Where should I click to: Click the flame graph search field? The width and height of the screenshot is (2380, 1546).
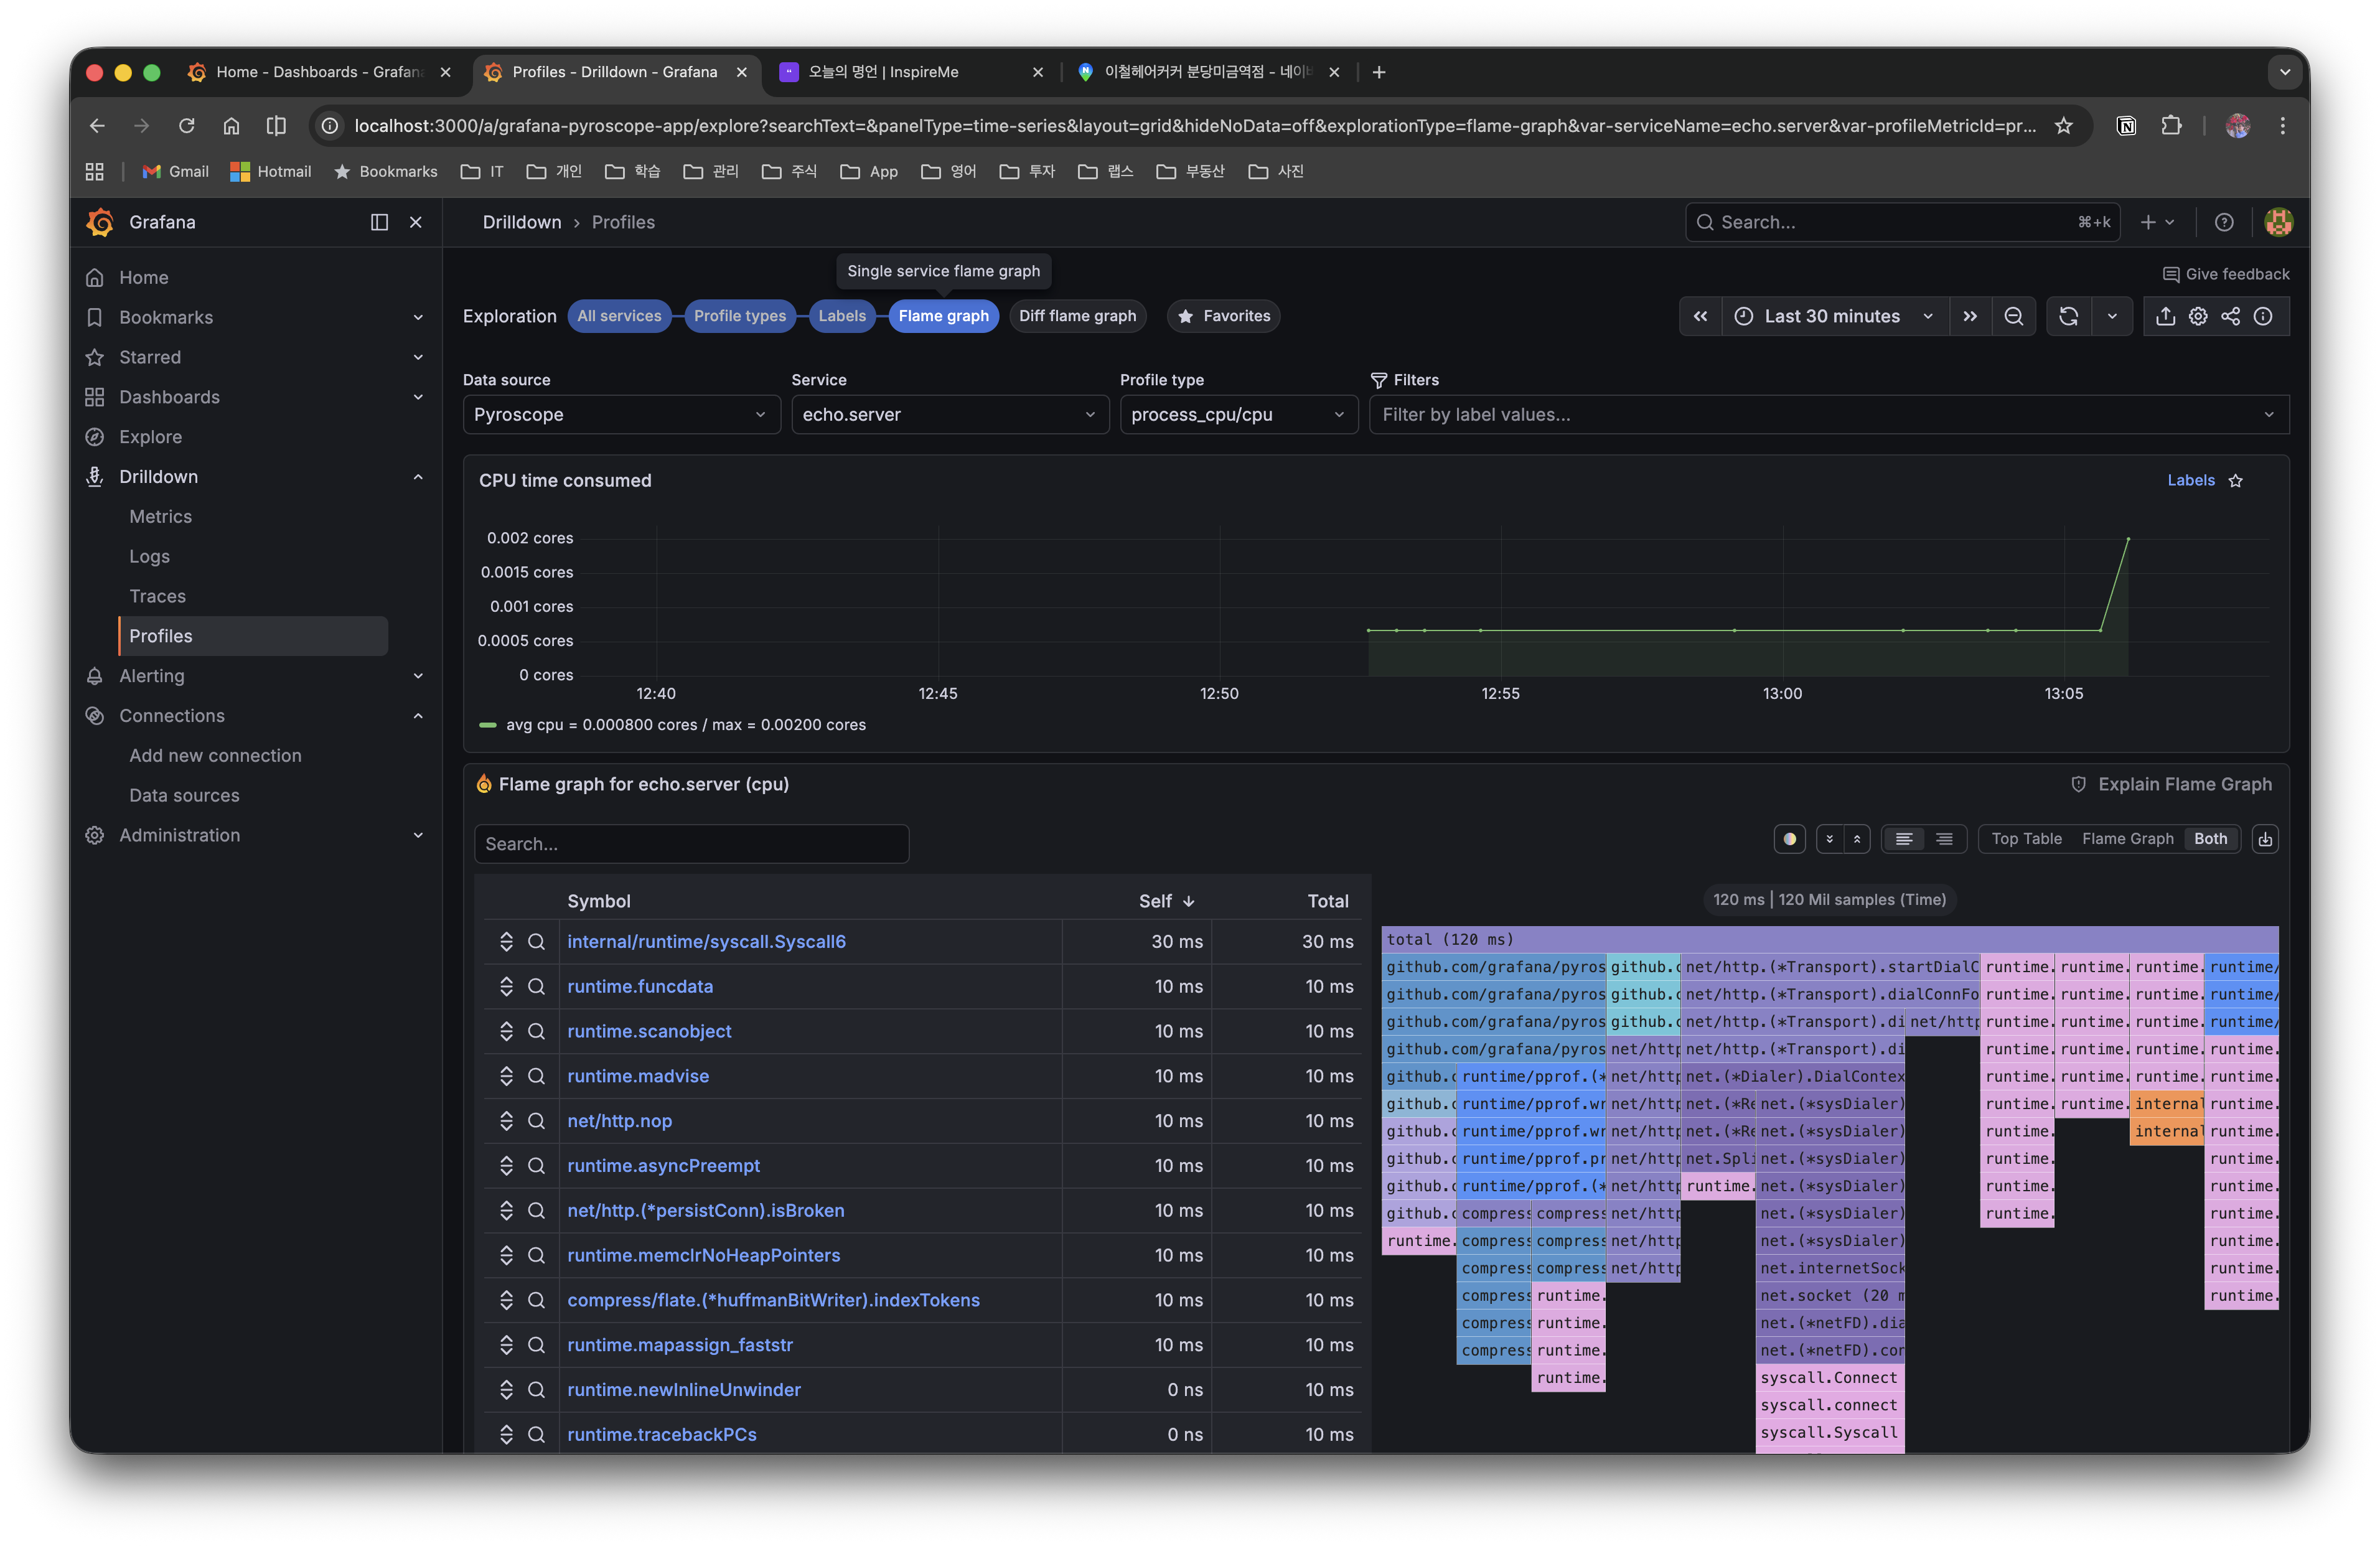(691, 844)
